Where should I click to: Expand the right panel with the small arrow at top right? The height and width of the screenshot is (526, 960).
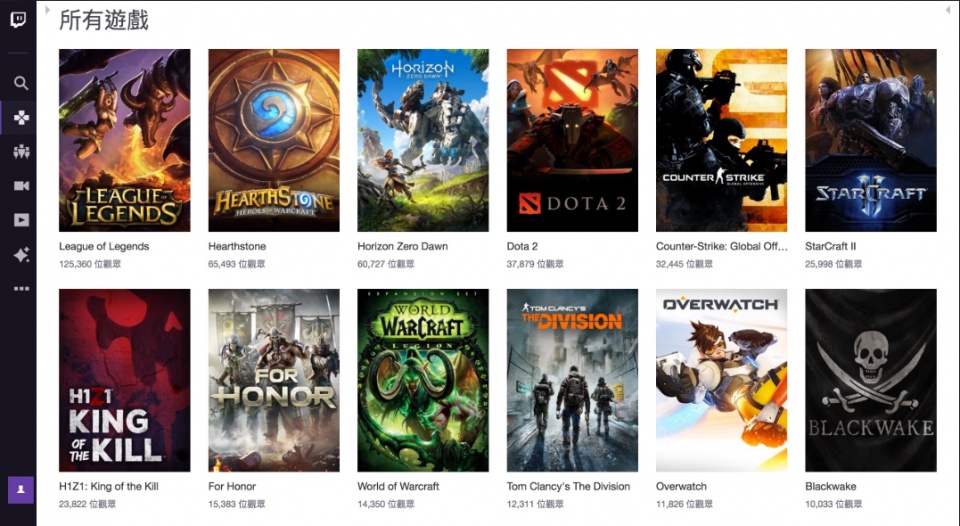point(948,10)
